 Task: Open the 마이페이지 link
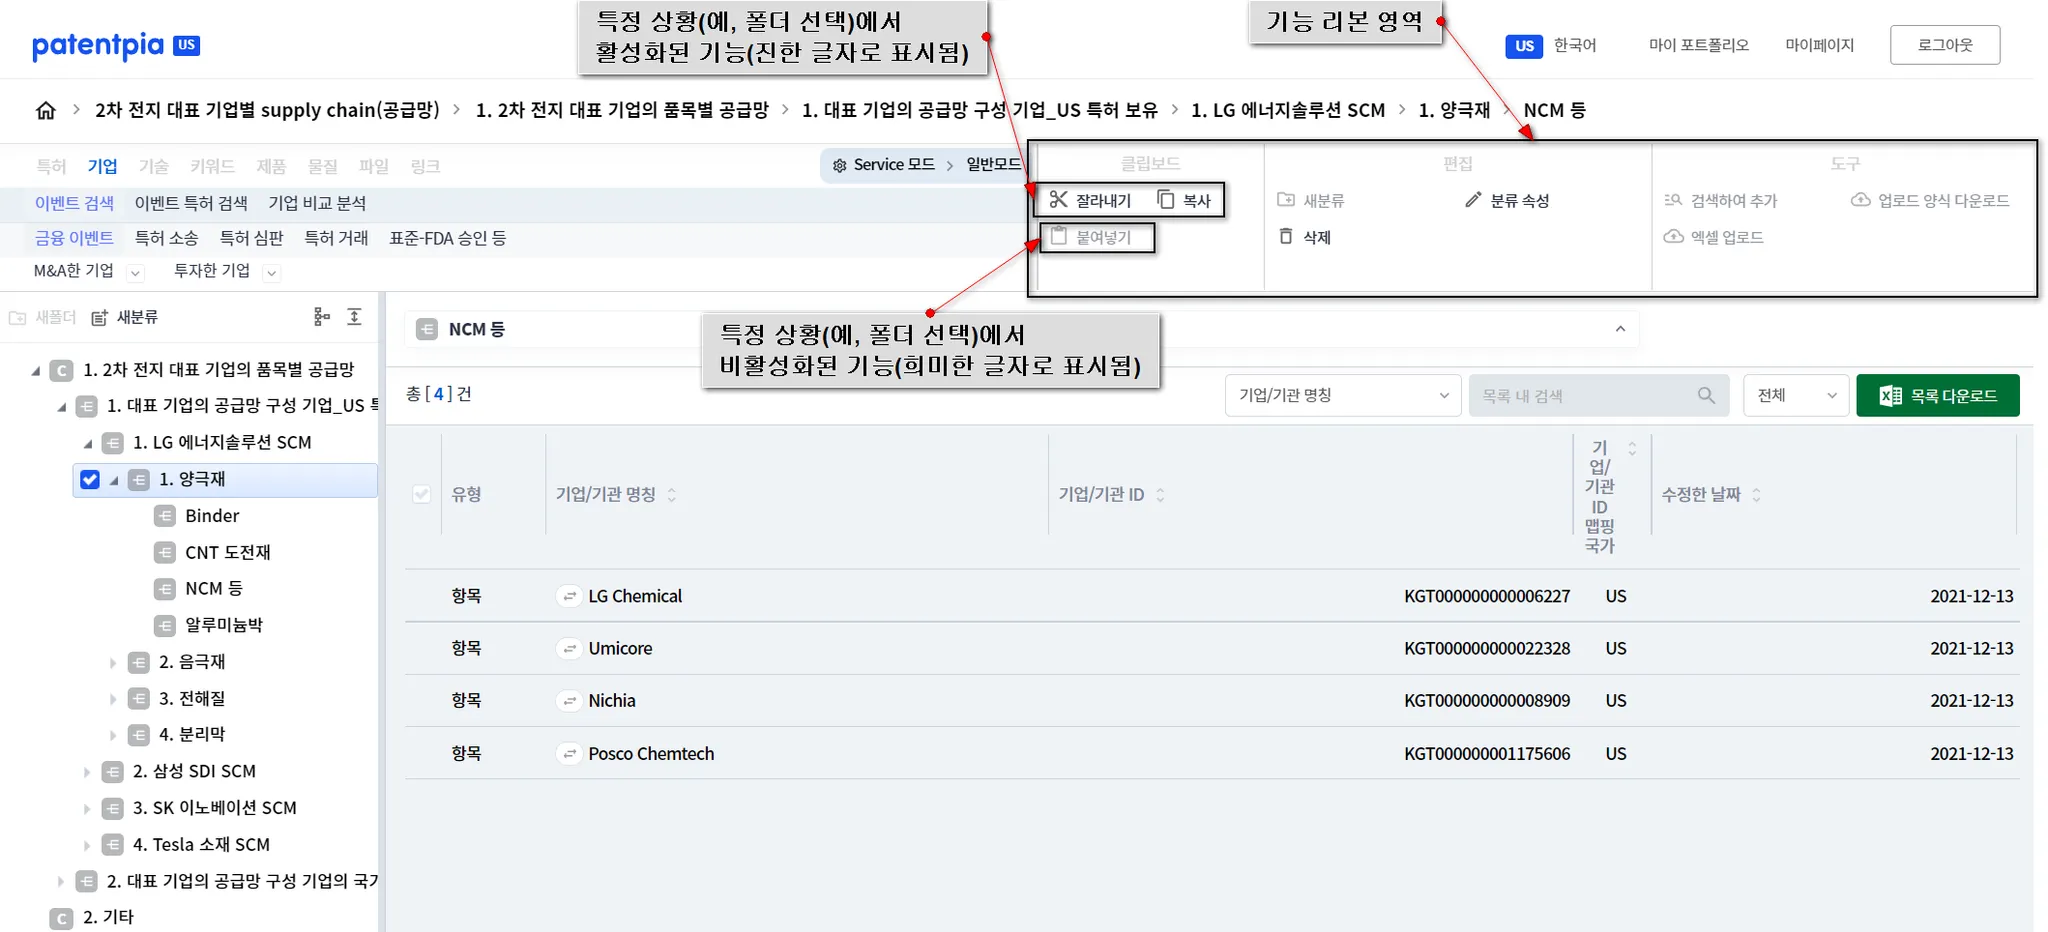click(x=1820, y=45)
